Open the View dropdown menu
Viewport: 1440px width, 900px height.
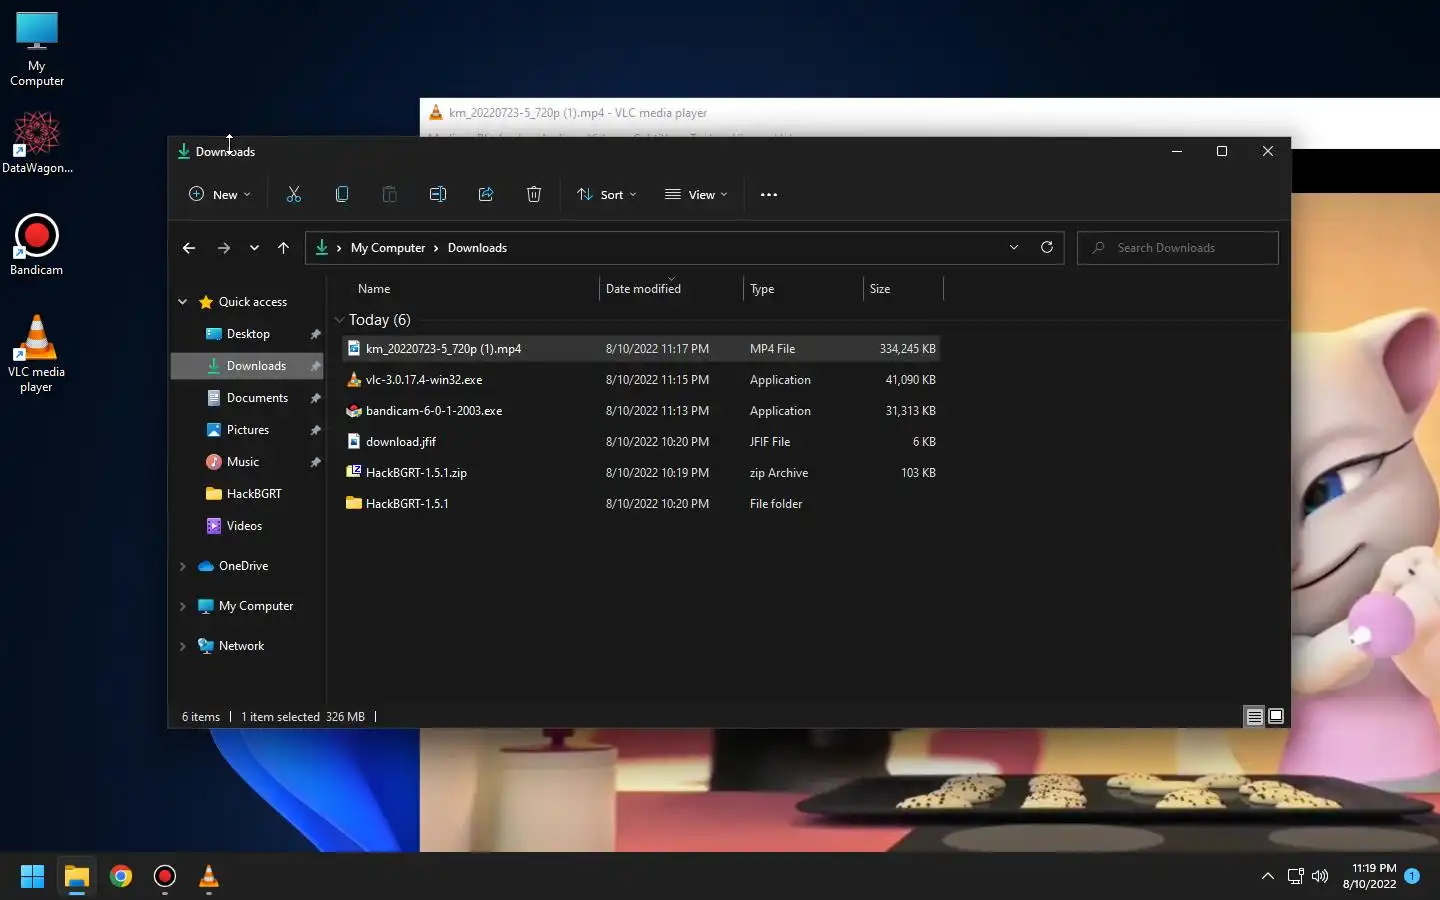[696, 195]
